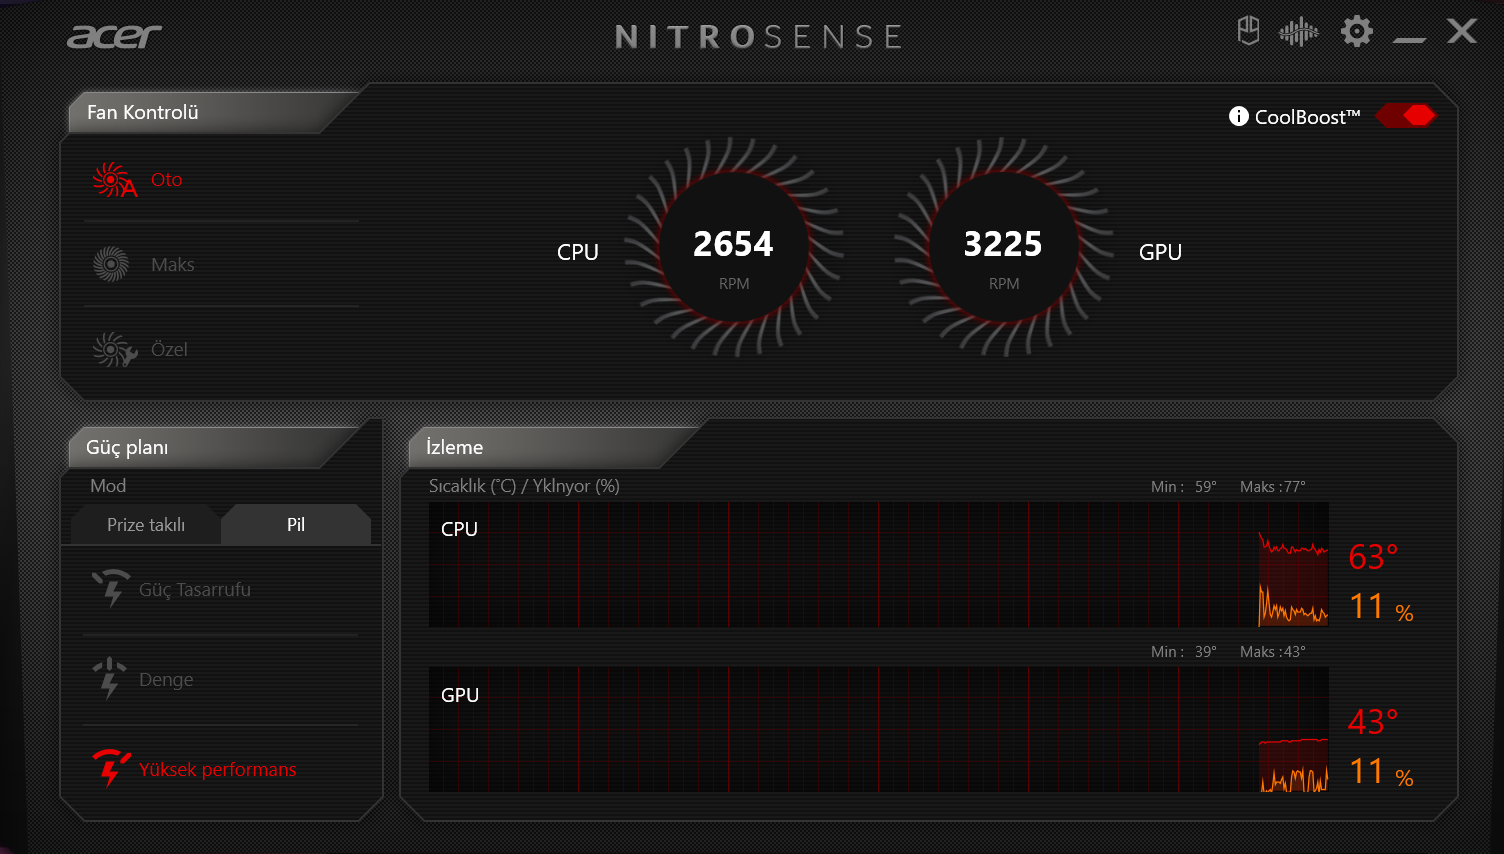The height and width of the screenshot is (854, 1504).
Task: Click the CPU fan dial showing 2654
Action: (734, 247)
